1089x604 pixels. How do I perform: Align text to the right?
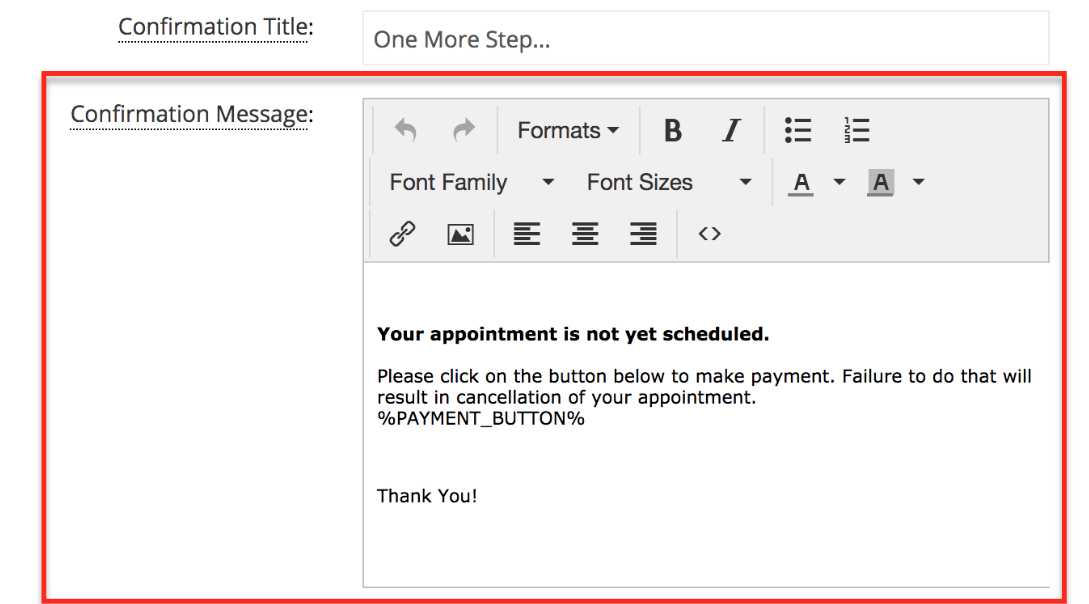click(643, 233)
